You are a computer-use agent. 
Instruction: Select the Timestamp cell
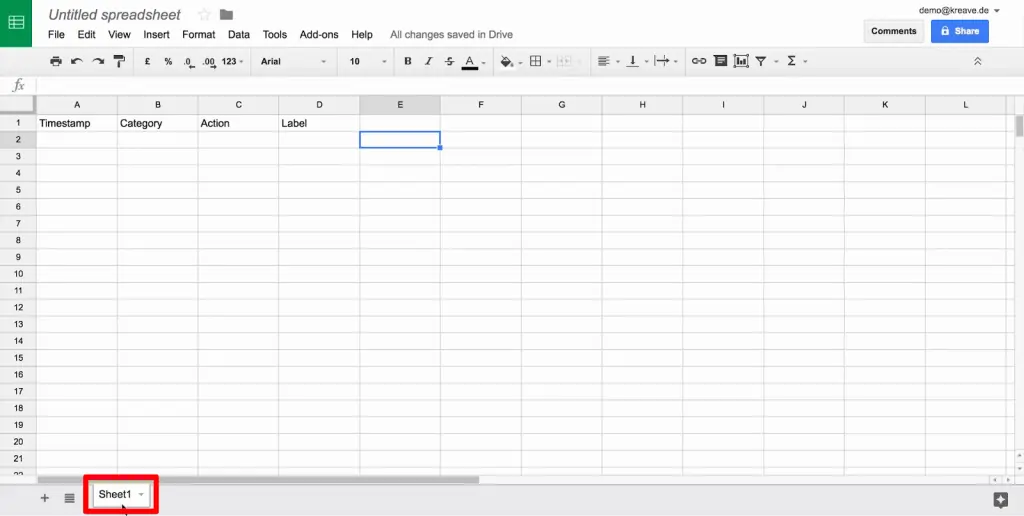[x=77, y=123]
